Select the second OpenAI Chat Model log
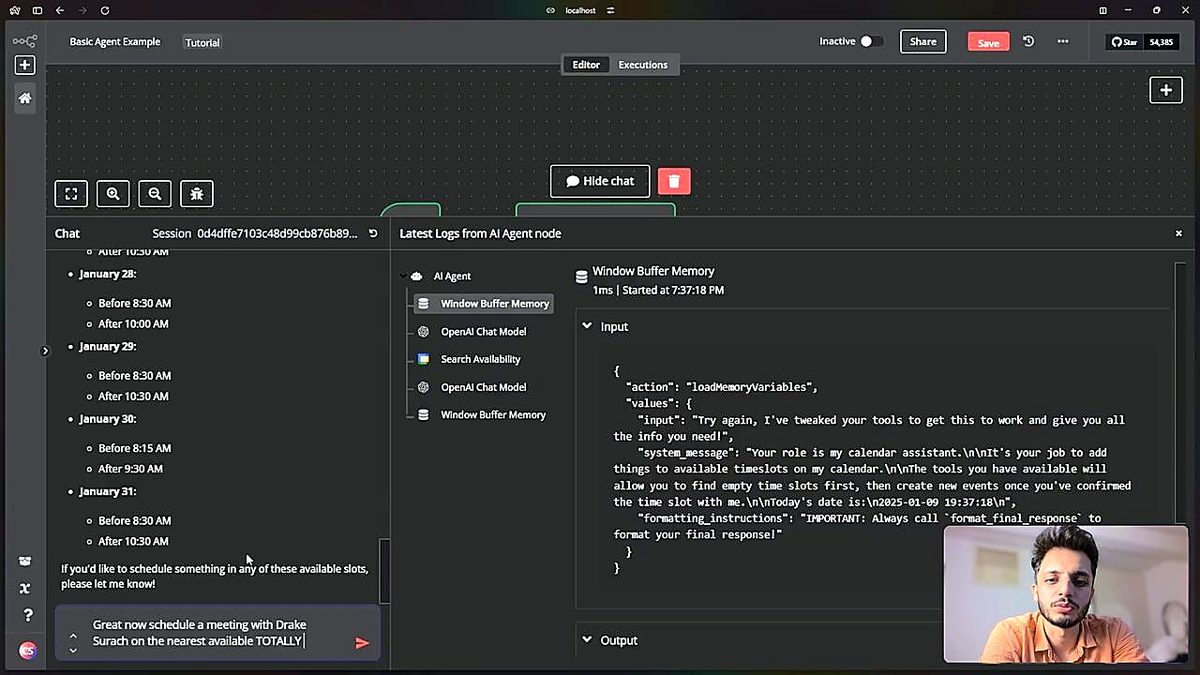The height and width of the screenshot is (675, 1200). click(x=483, y=387)
